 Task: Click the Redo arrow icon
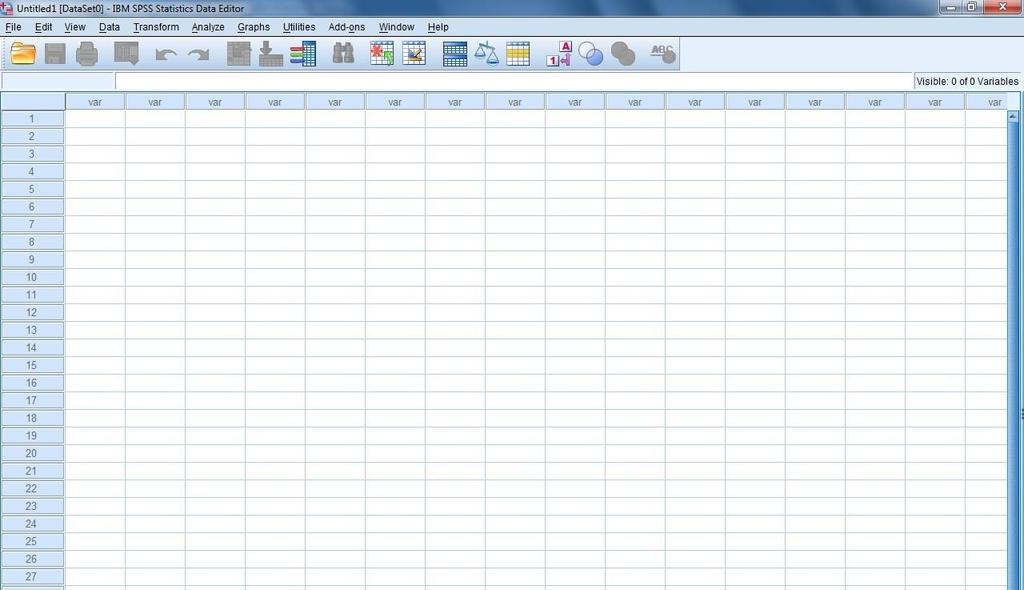coord(199,54)
